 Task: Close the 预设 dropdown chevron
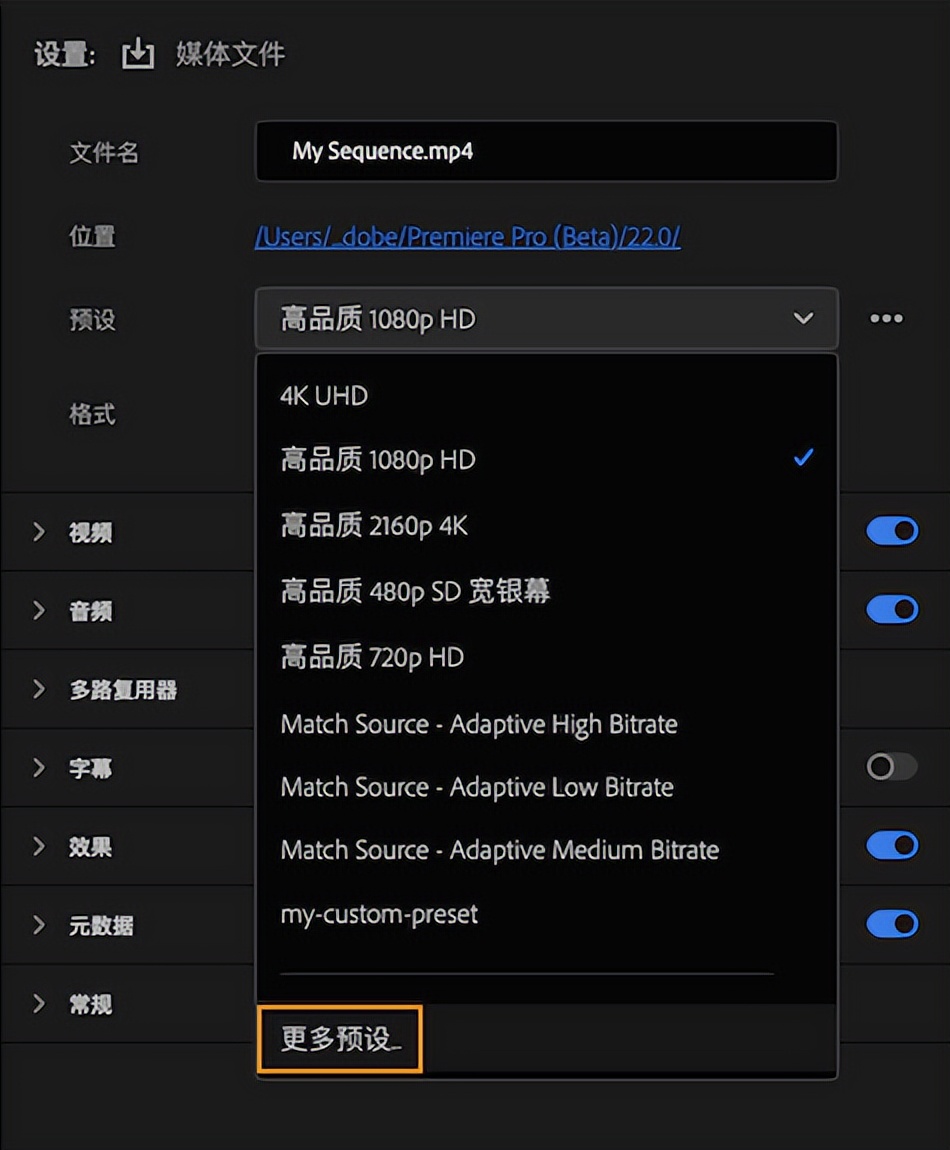803,318
